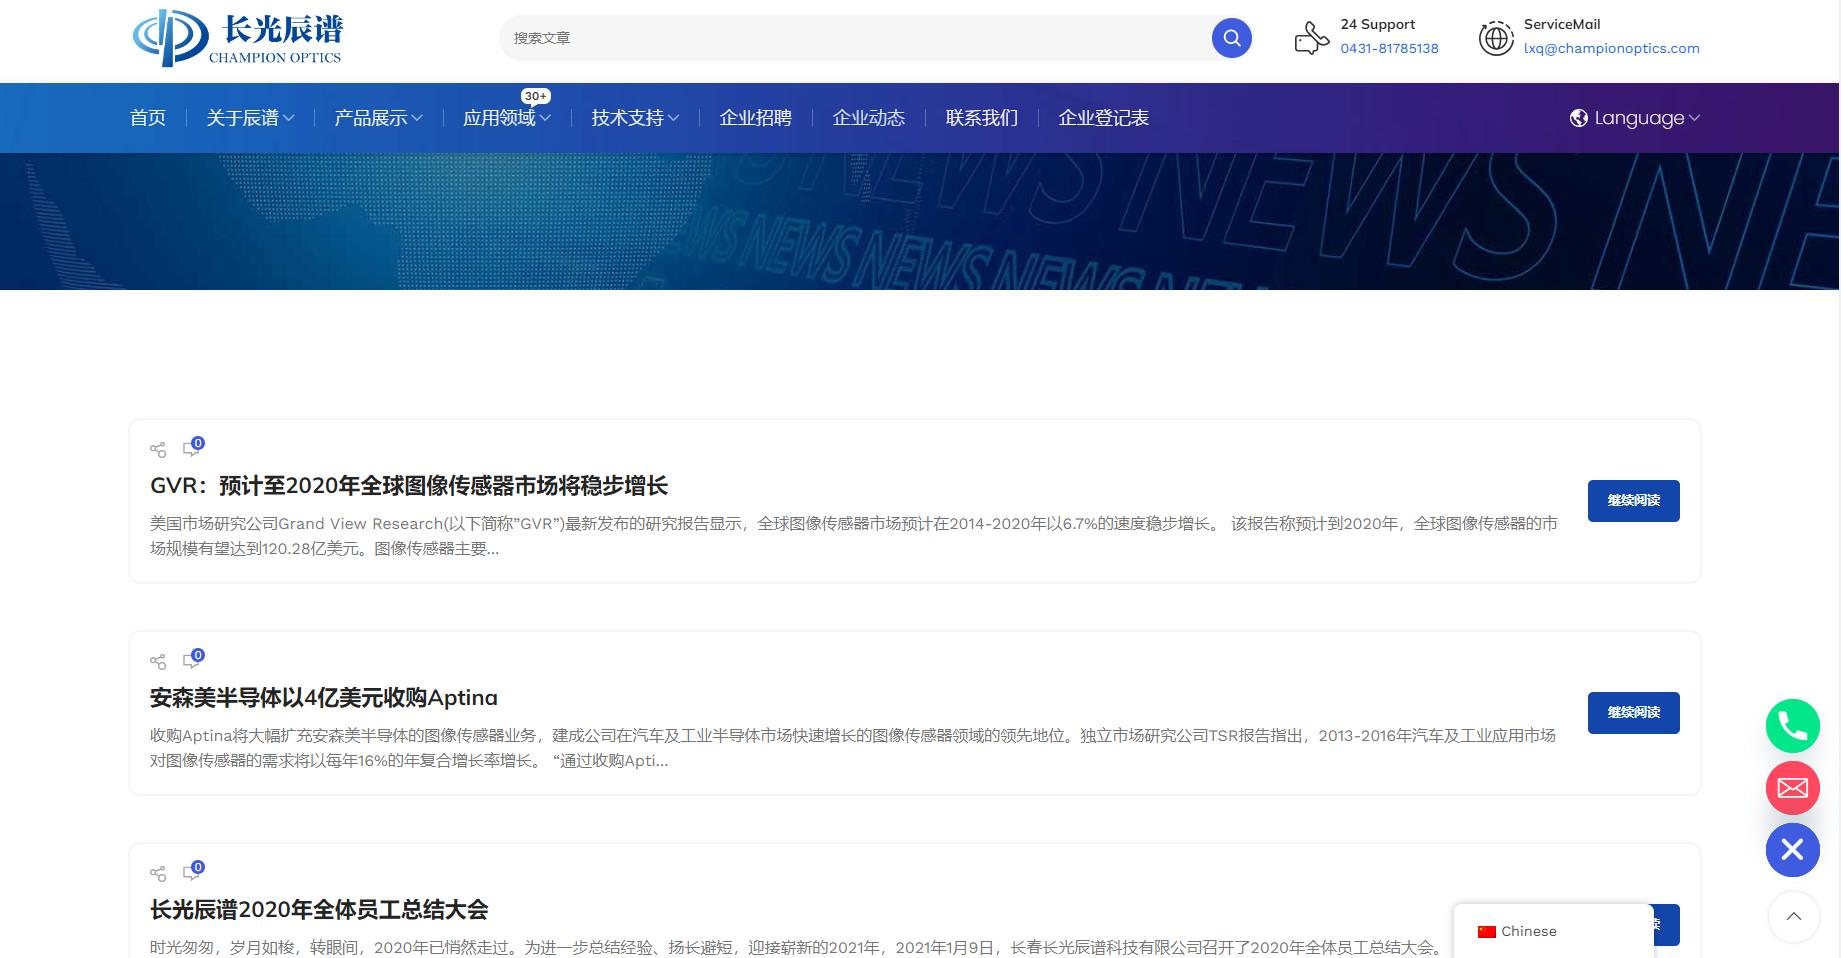
Task: Click the 24 Support phone icon
Action: click(x=1311, y=38)
